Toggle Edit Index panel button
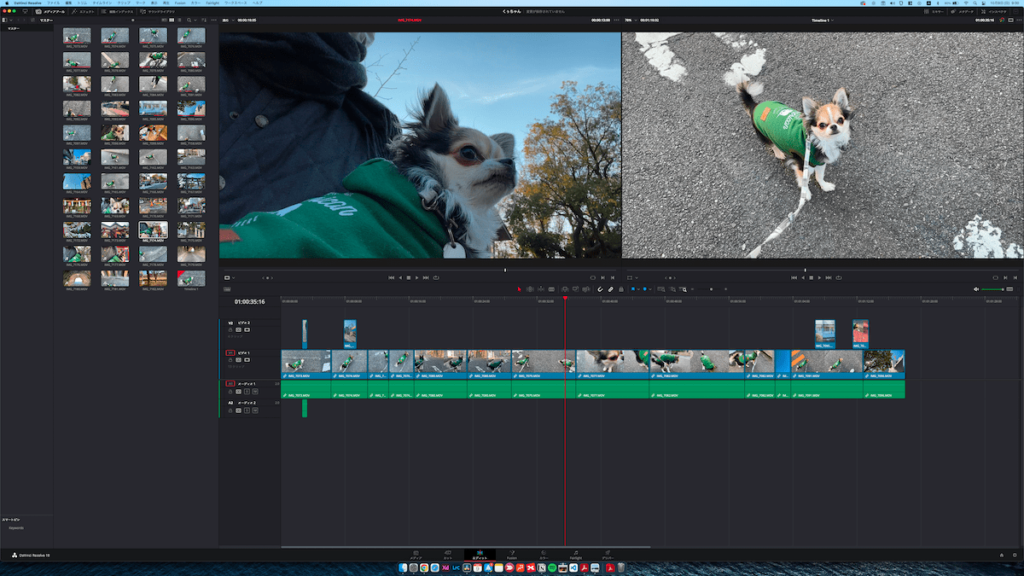 click(117, 12)
